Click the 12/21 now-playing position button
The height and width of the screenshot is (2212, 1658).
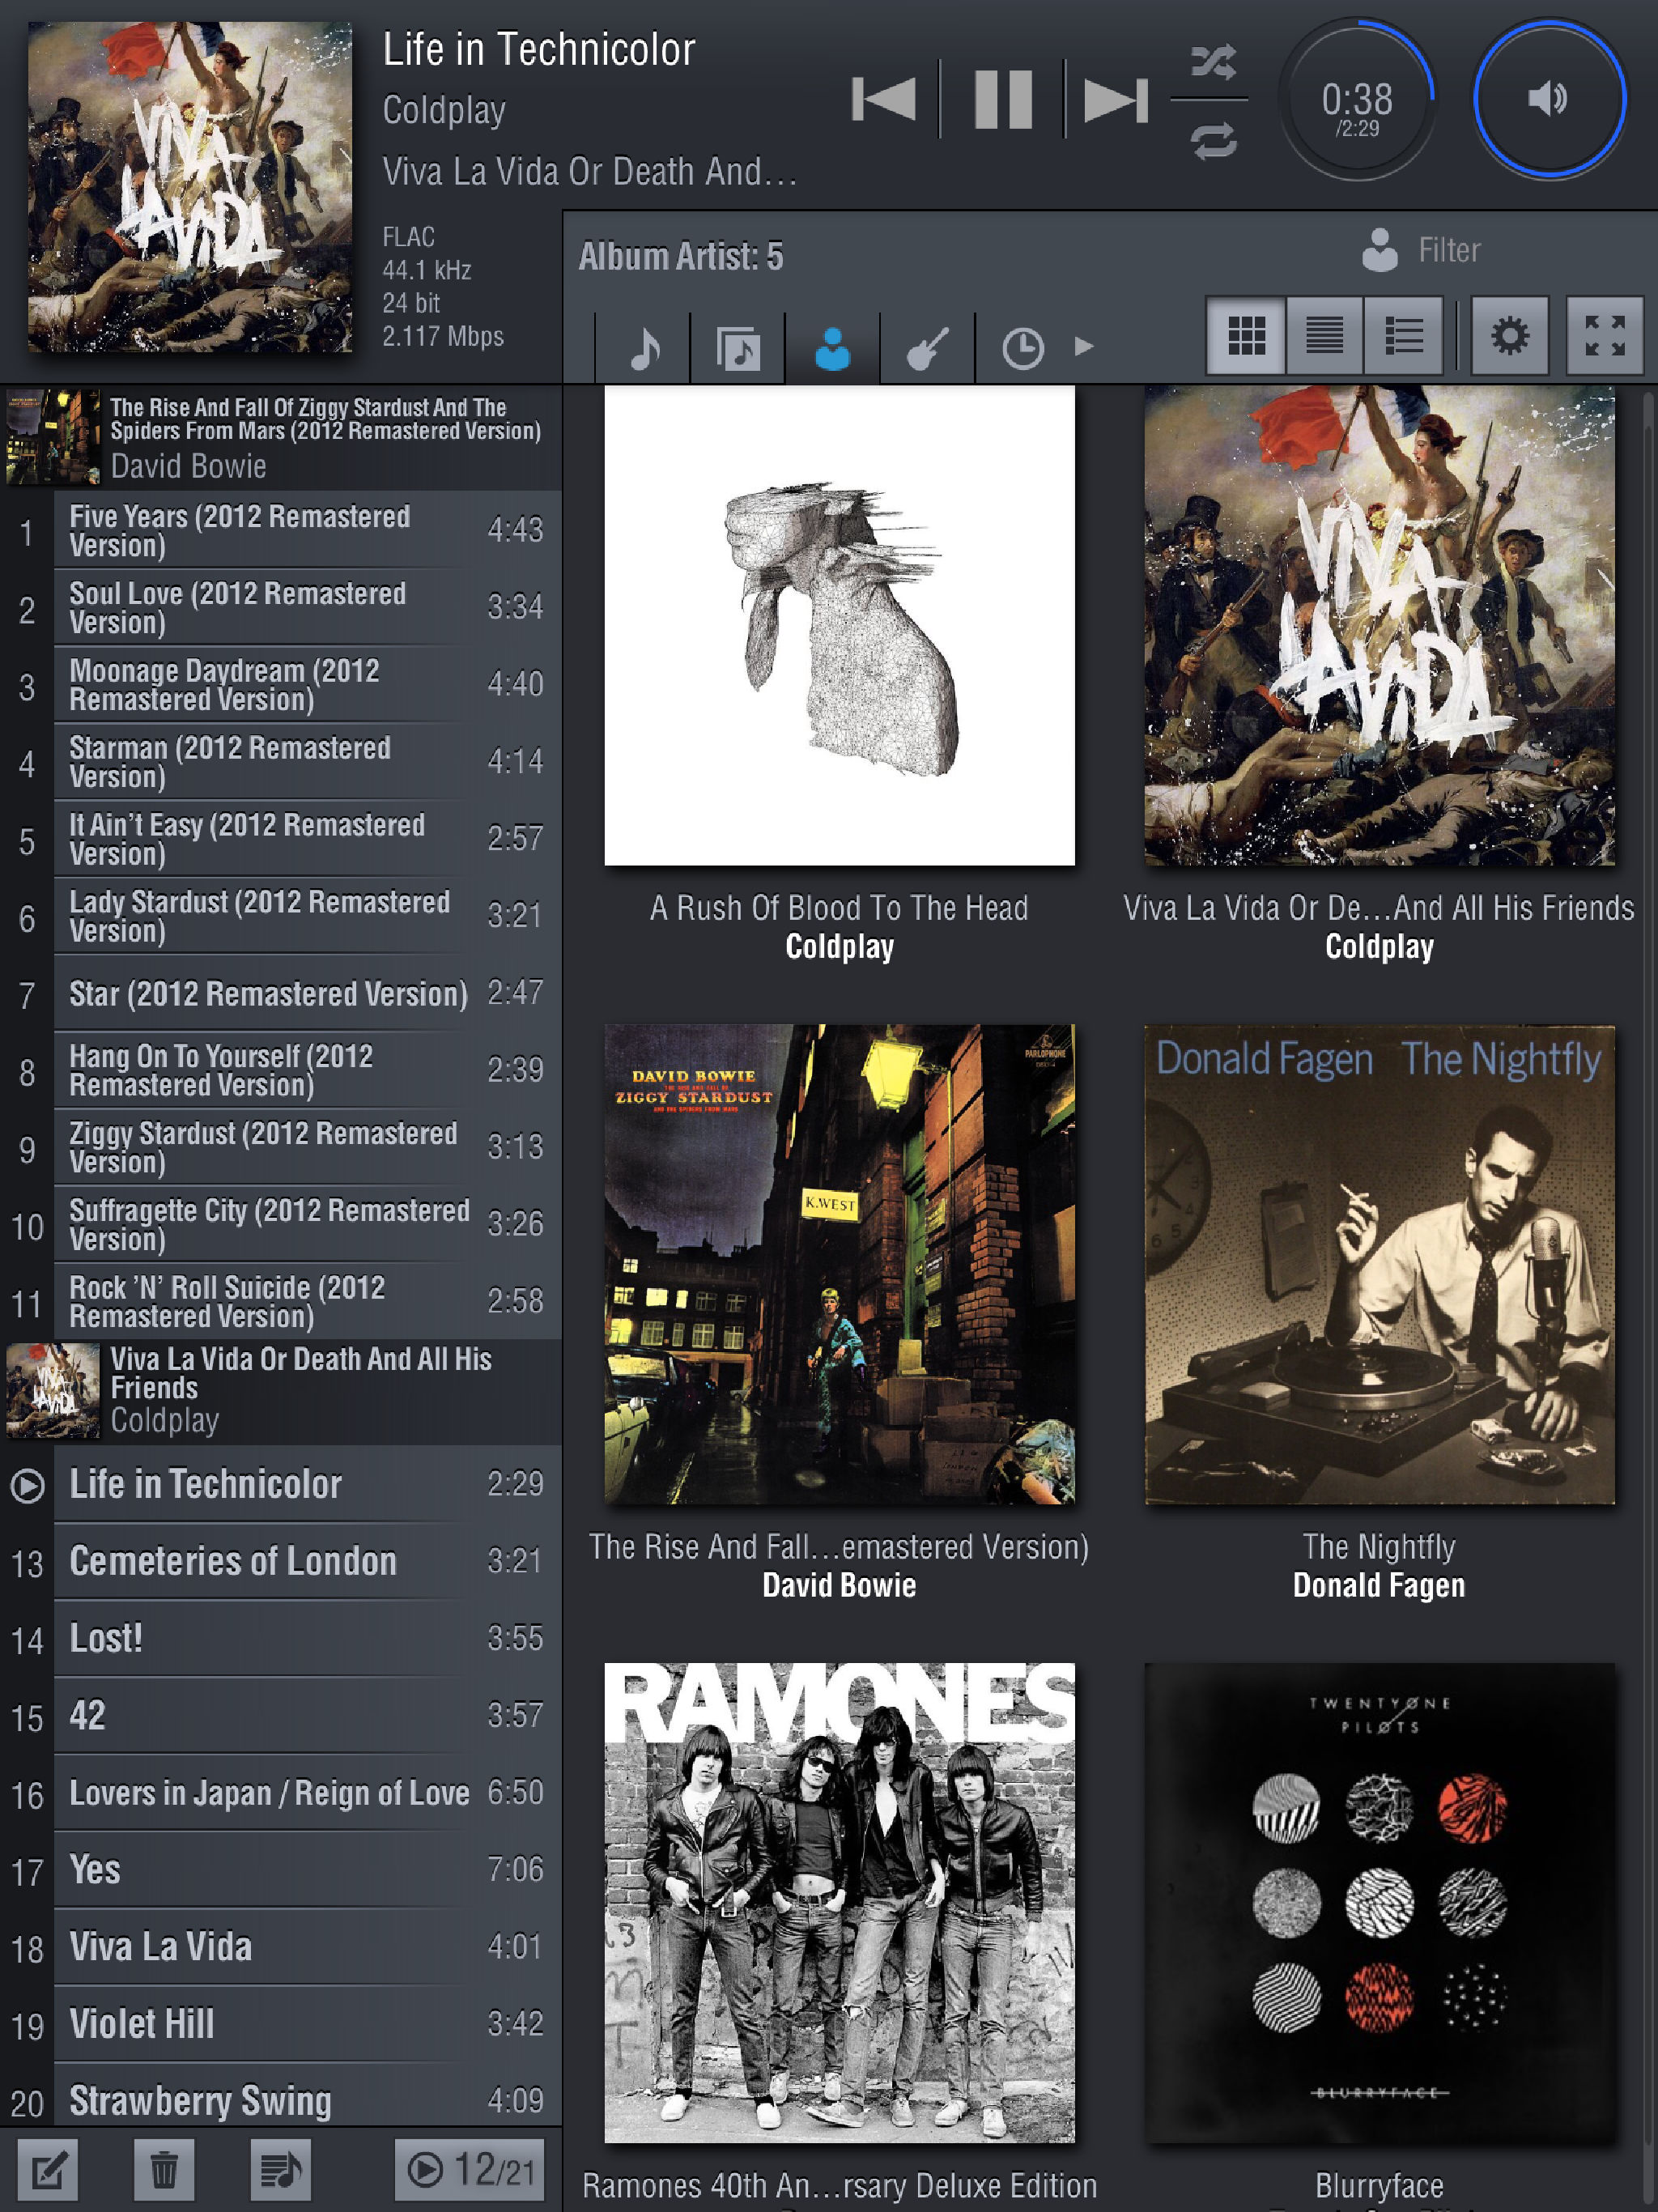pos(469,2170)
